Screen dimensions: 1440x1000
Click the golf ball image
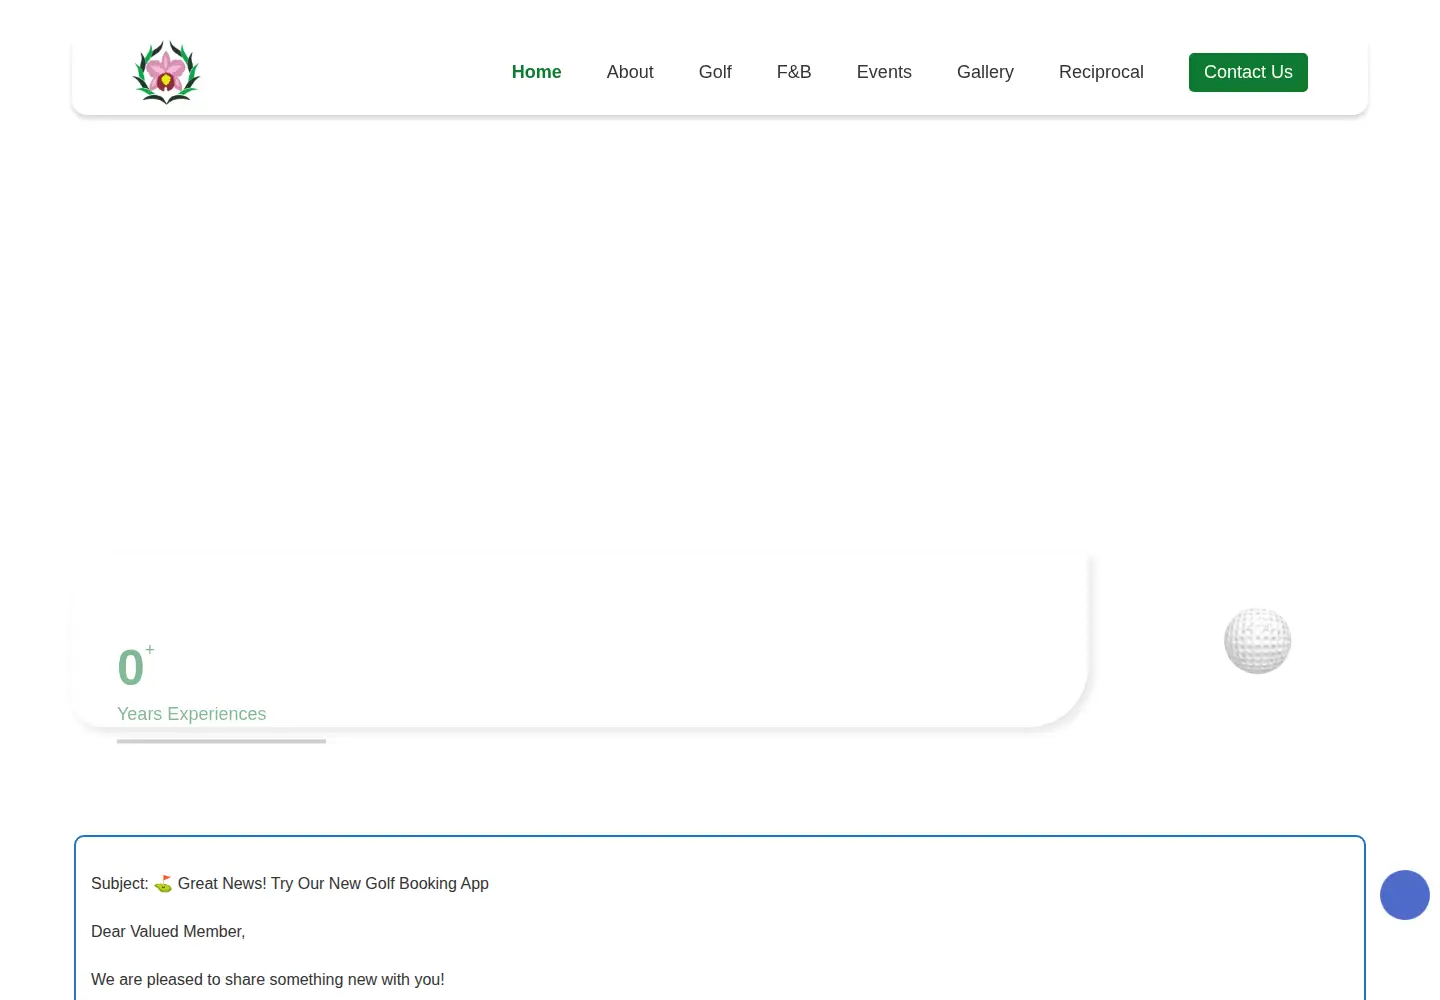[1258, 641]
